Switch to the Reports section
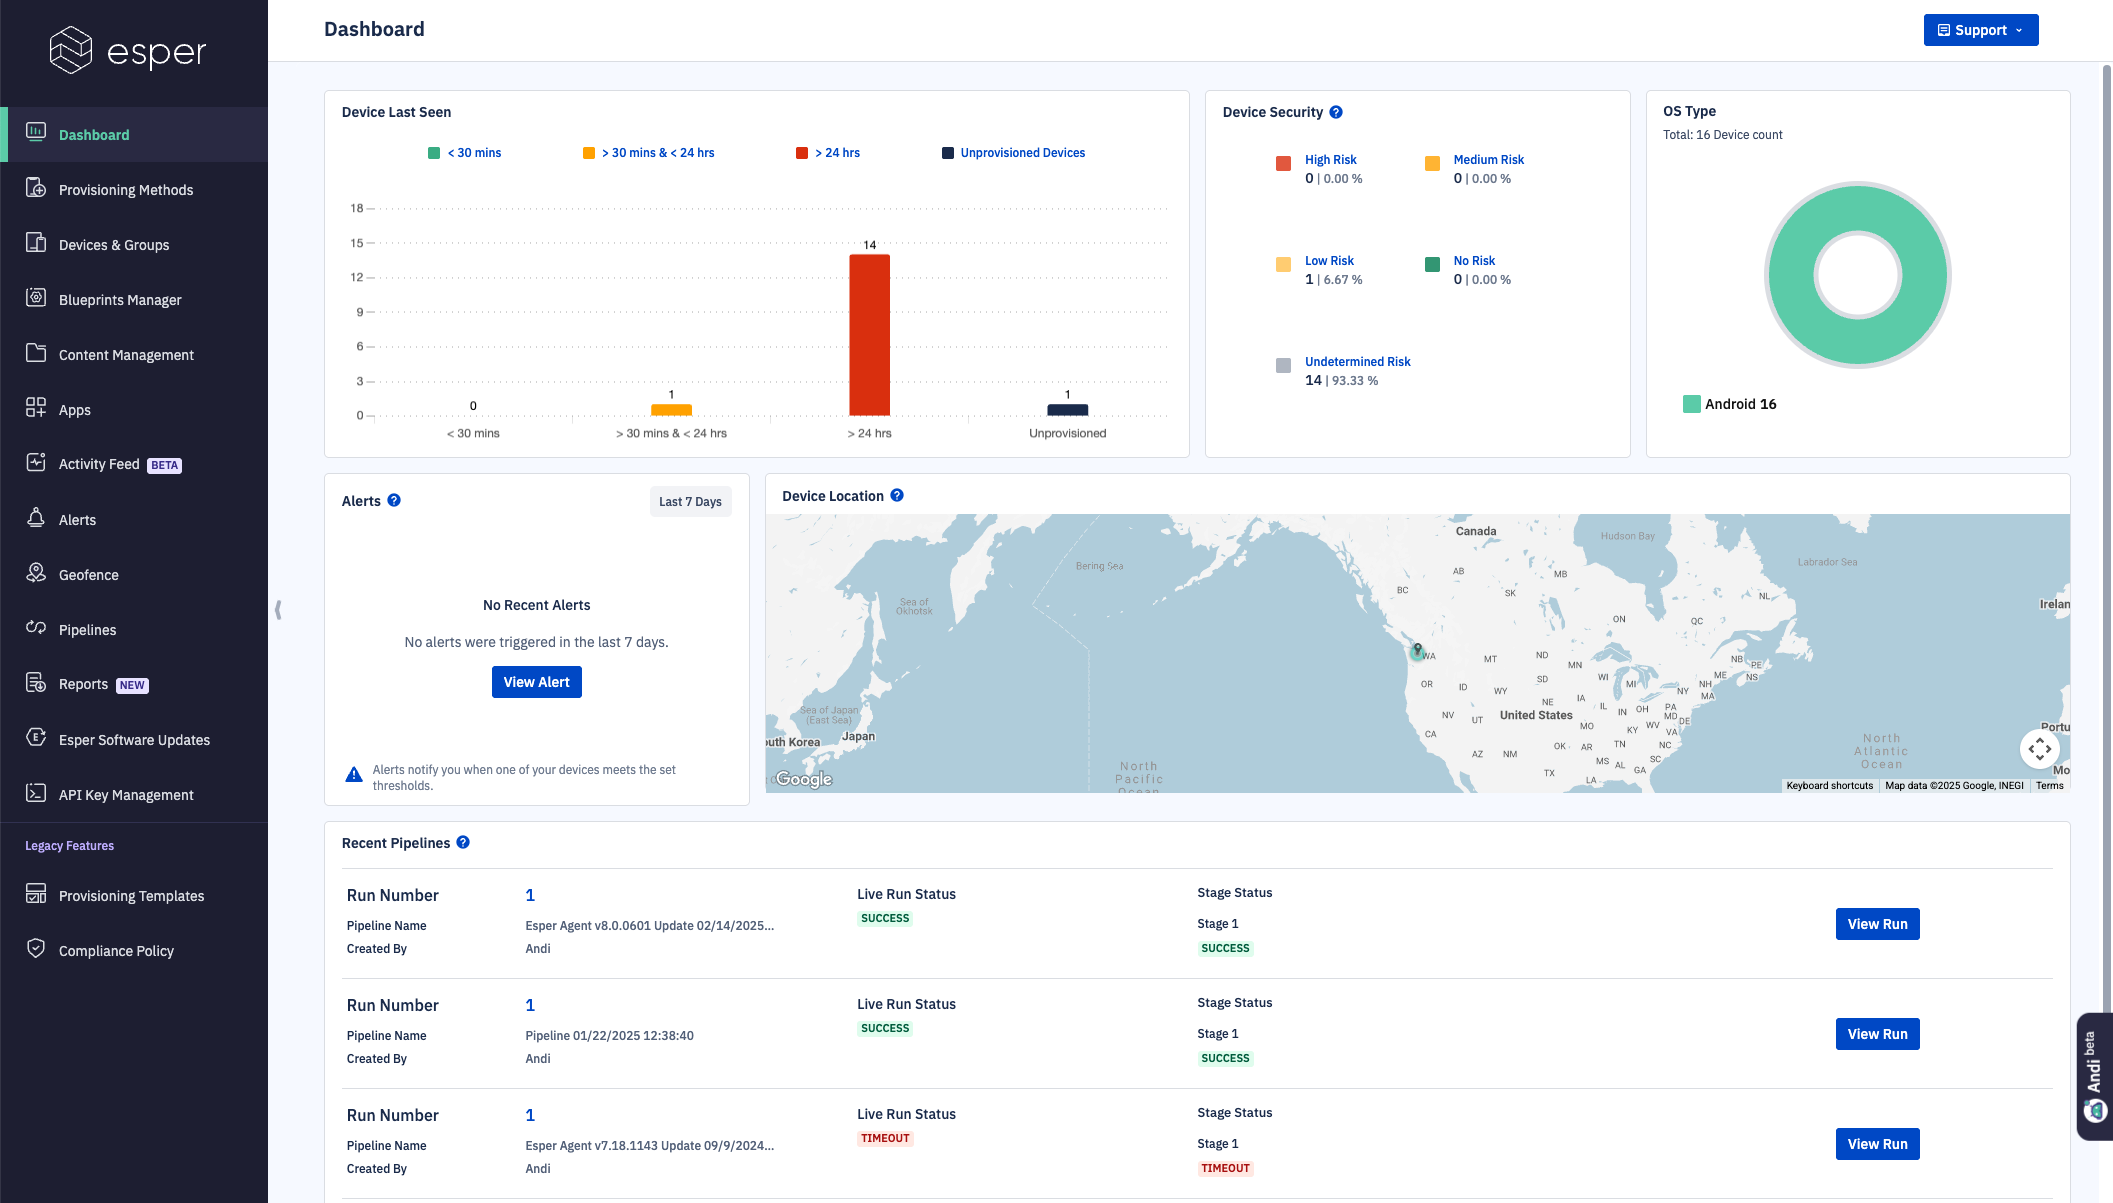The width and height of the screenshot is (2113, 1203). [x=82, y=684]
